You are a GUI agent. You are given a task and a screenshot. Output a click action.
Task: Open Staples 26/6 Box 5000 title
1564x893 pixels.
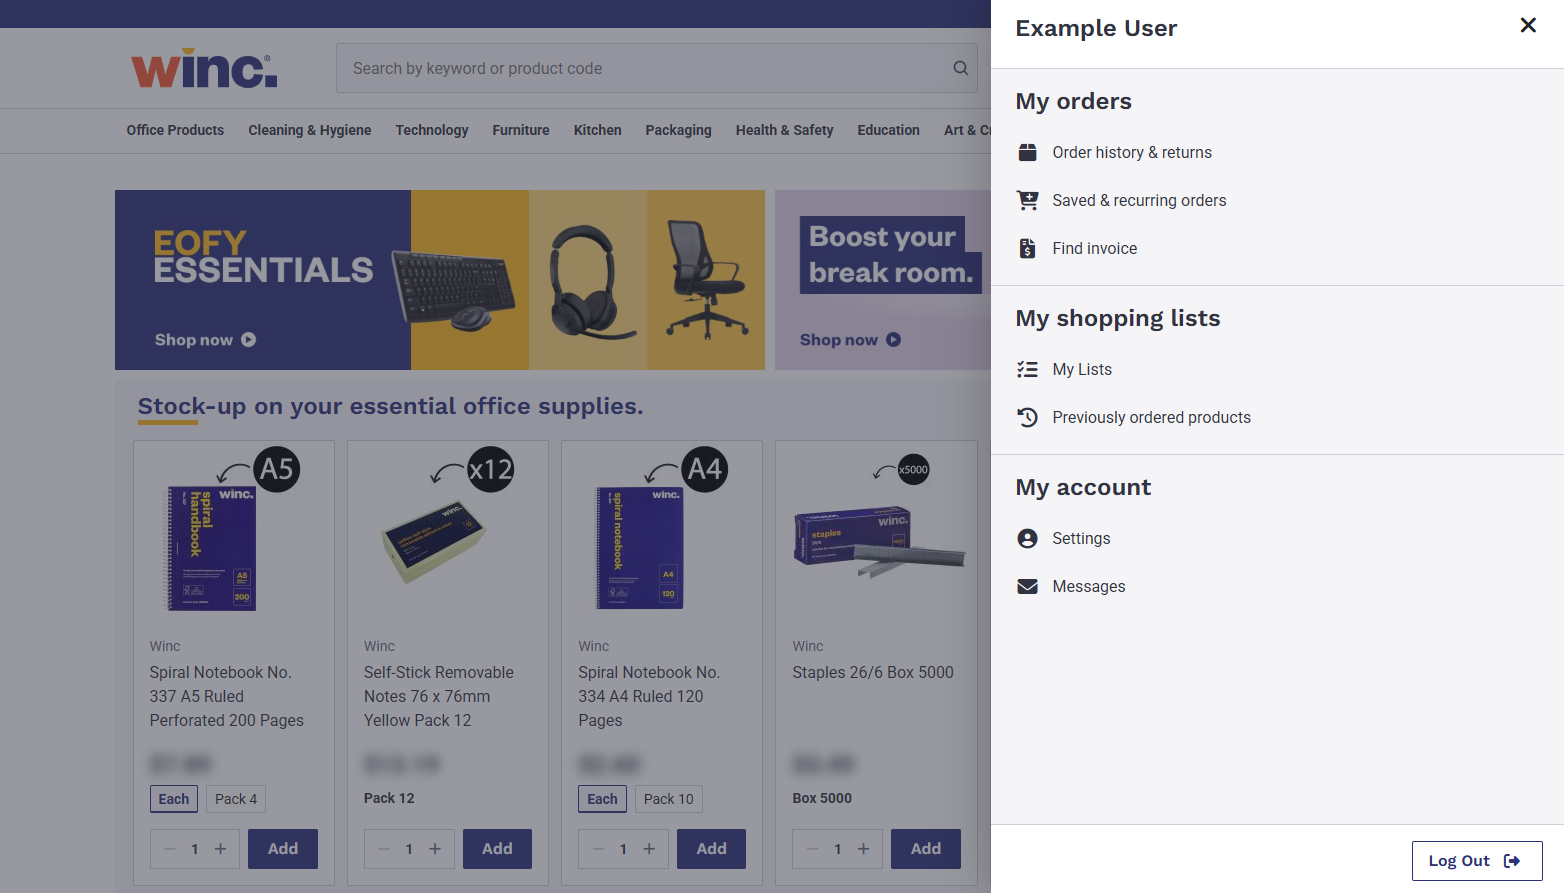tap(873, 672)
